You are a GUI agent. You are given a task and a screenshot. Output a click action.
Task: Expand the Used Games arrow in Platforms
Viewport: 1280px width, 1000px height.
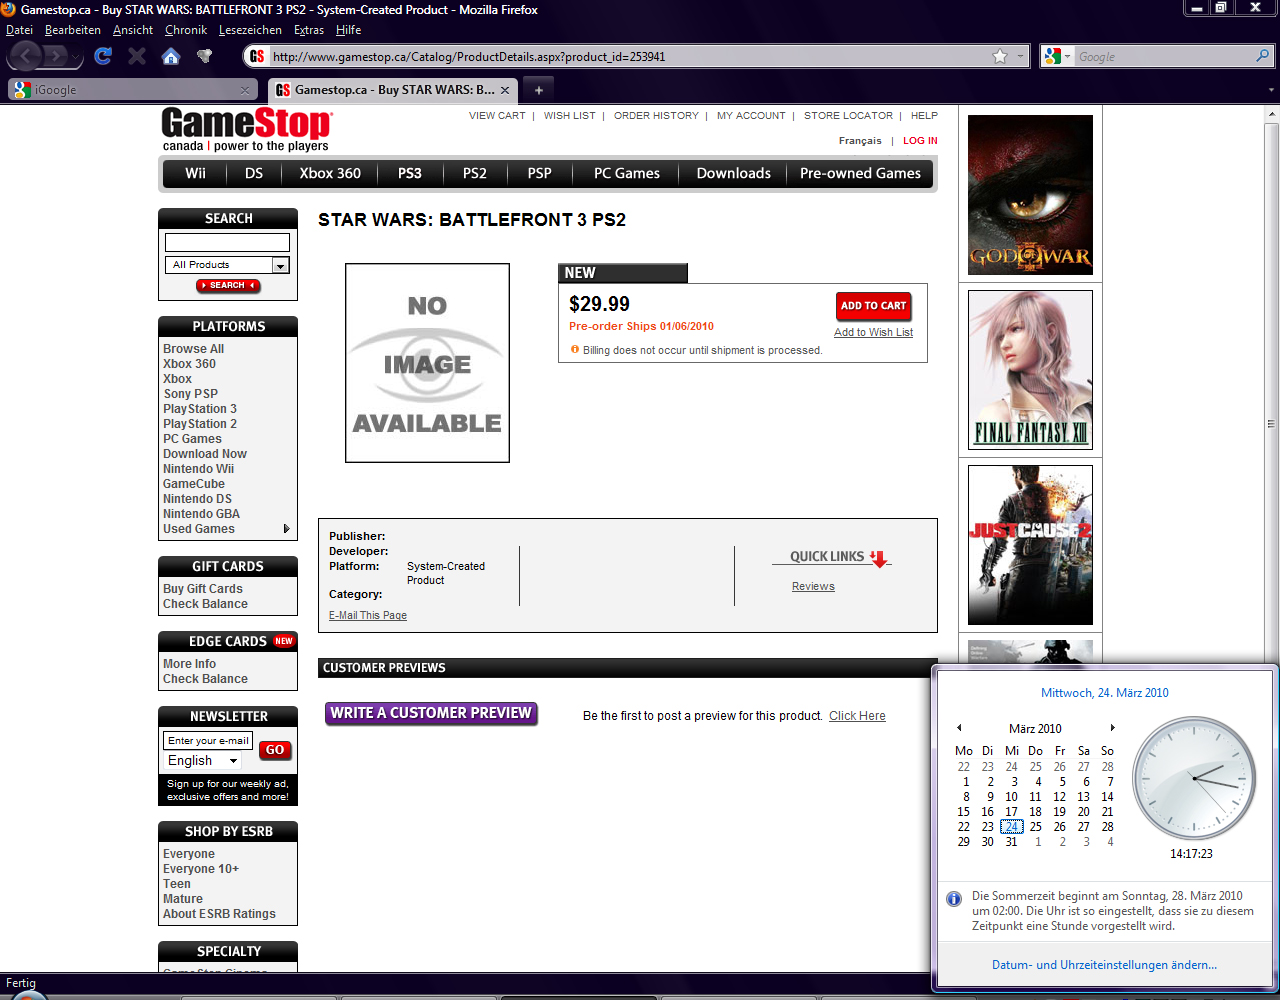[287, 529]
